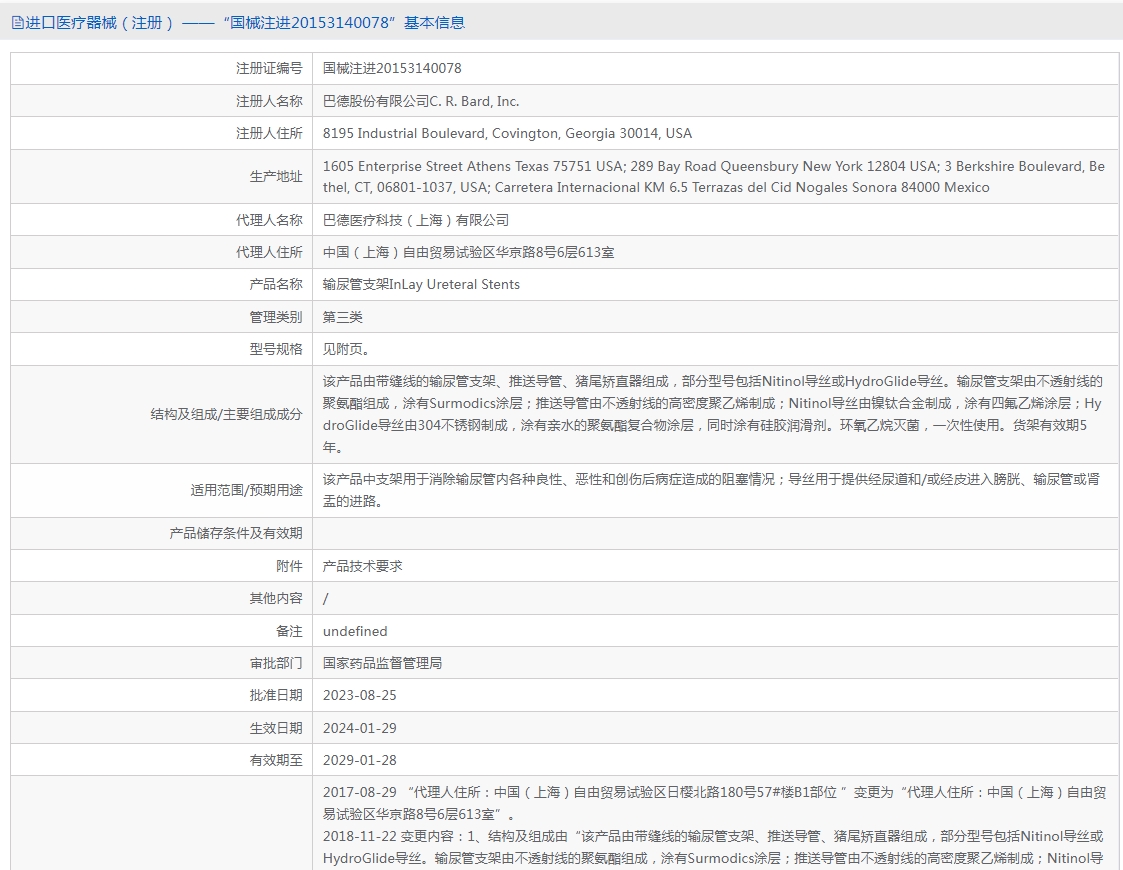Click 第三类 category value
The image size is (1123, 870).
tap(342, 317)
